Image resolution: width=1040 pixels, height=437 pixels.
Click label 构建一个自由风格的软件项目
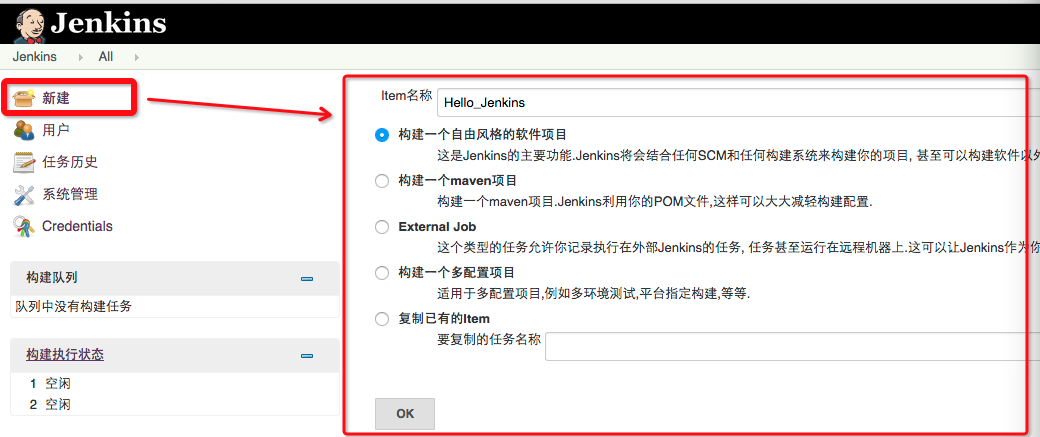click(483, 135)
